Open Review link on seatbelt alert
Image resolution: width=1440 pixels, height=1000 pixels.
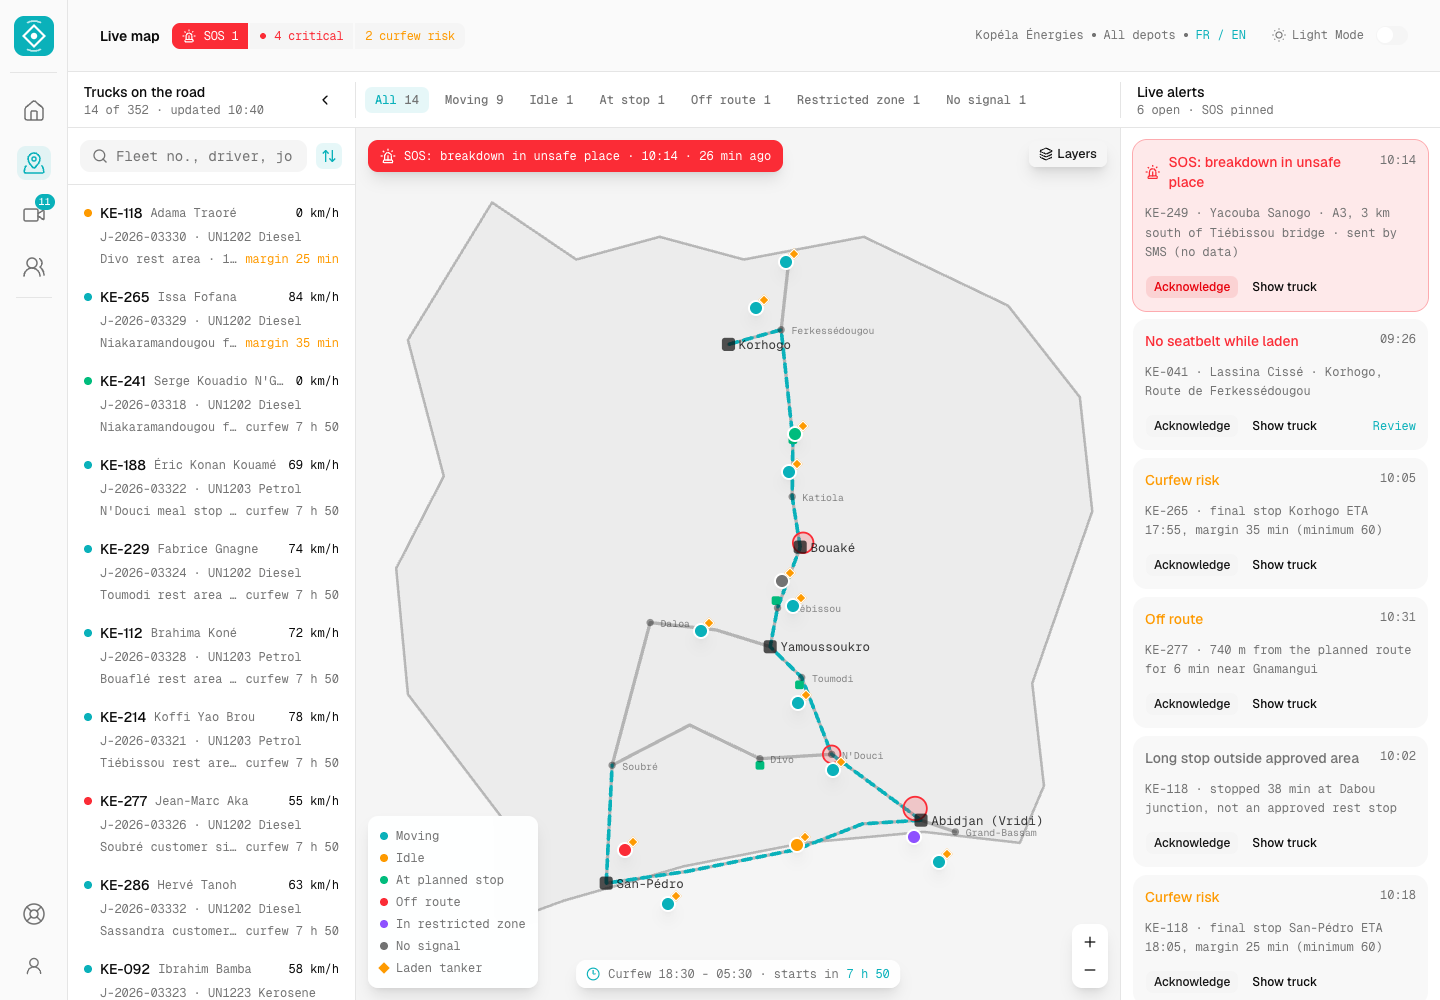[x=1394, y=426]
